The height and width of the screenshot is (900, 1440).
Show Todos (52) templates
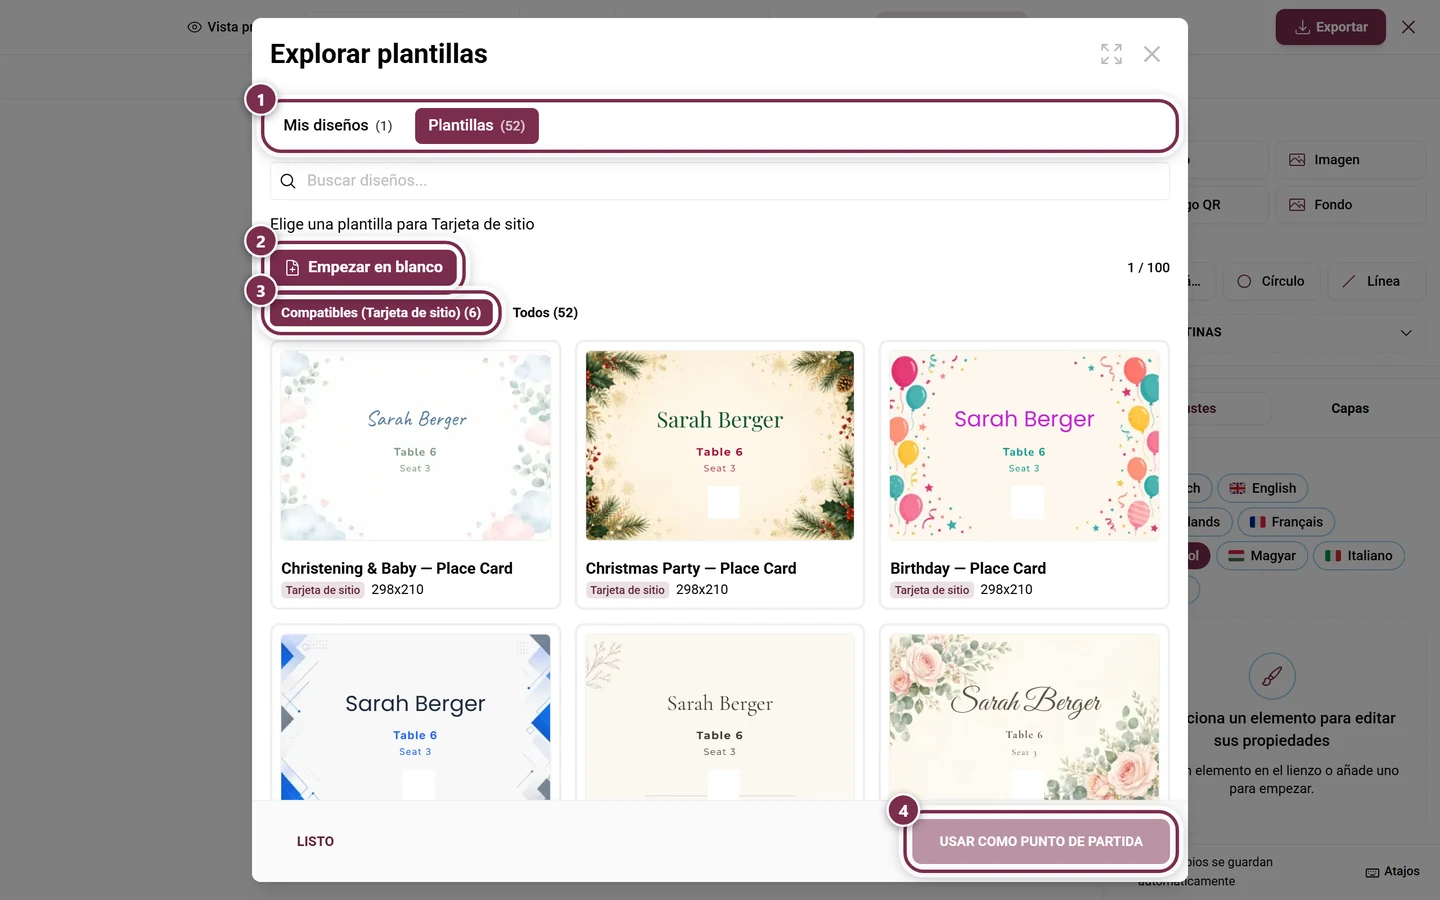(545, 313)
